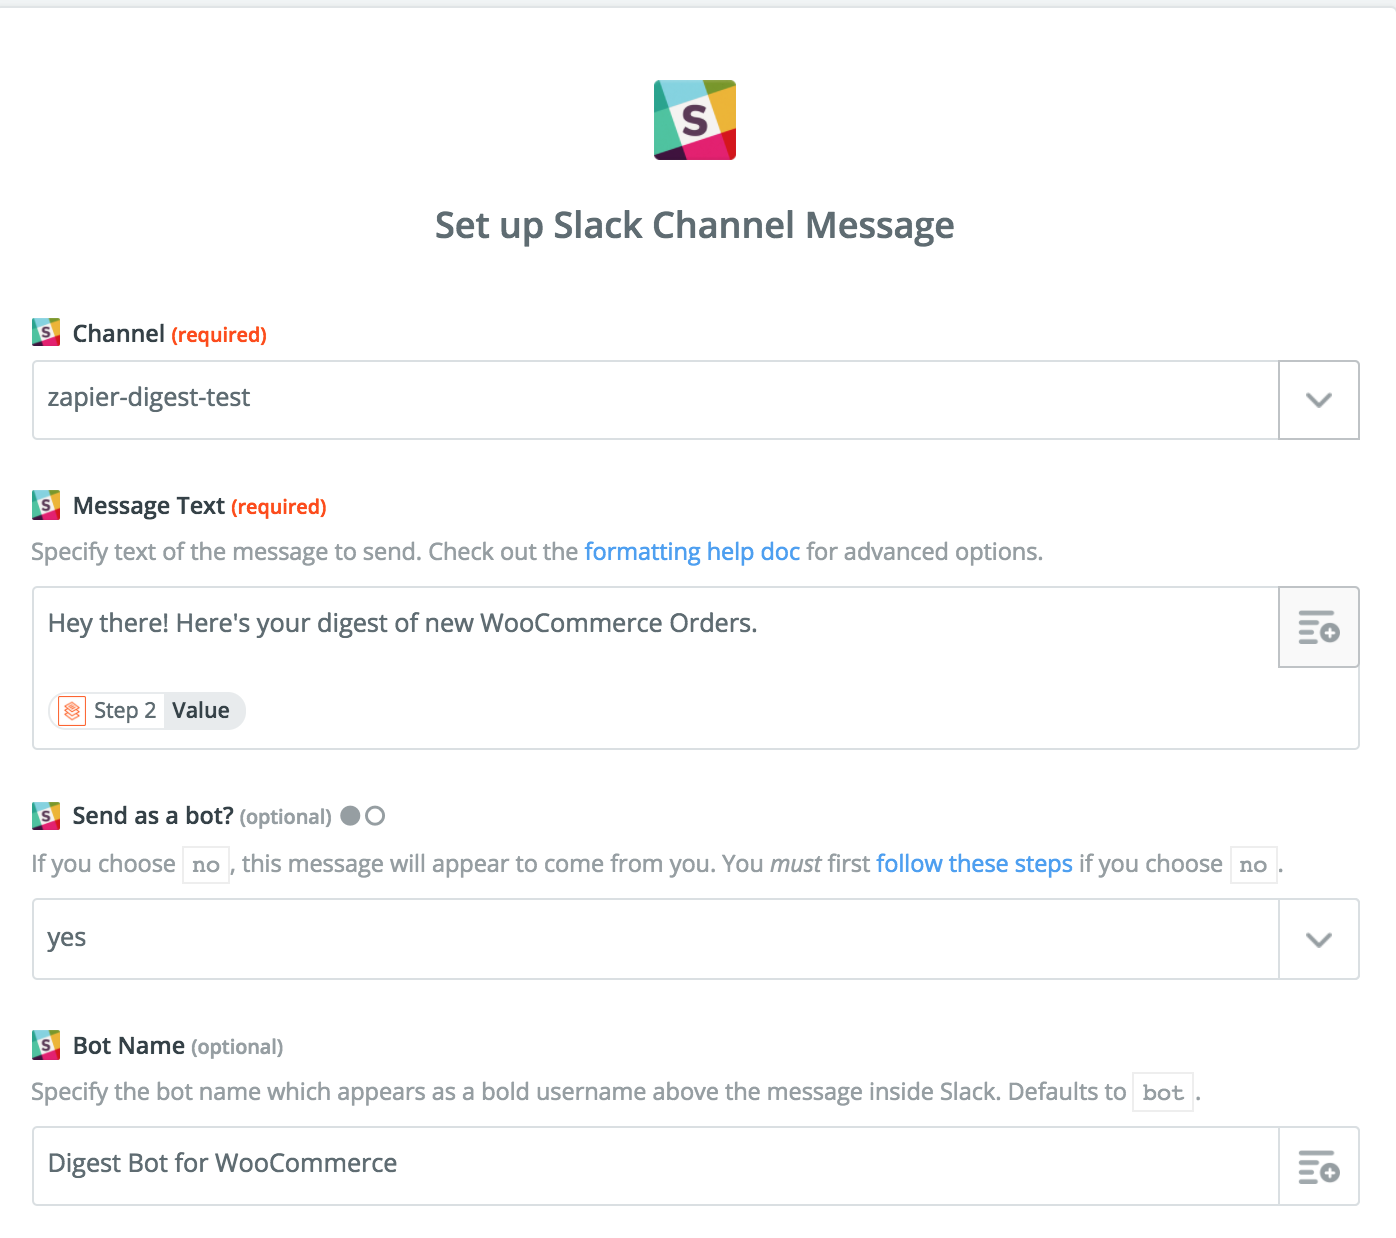Open insert-field button for Bot Name
1396x1238 pixels.
1318,1166
